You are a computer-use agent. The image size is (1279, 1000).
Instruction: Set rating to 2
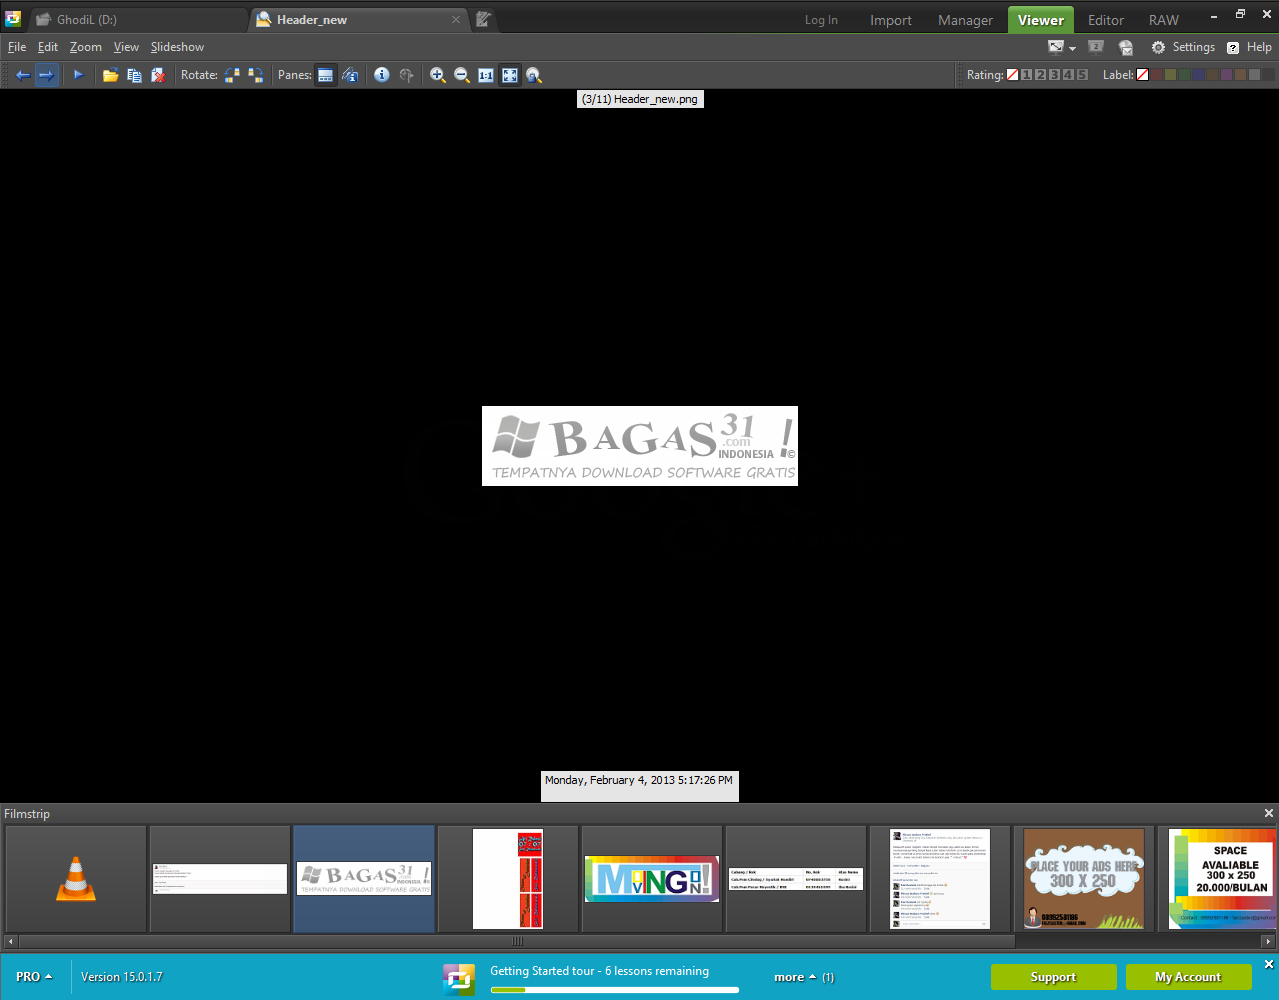1040,75
